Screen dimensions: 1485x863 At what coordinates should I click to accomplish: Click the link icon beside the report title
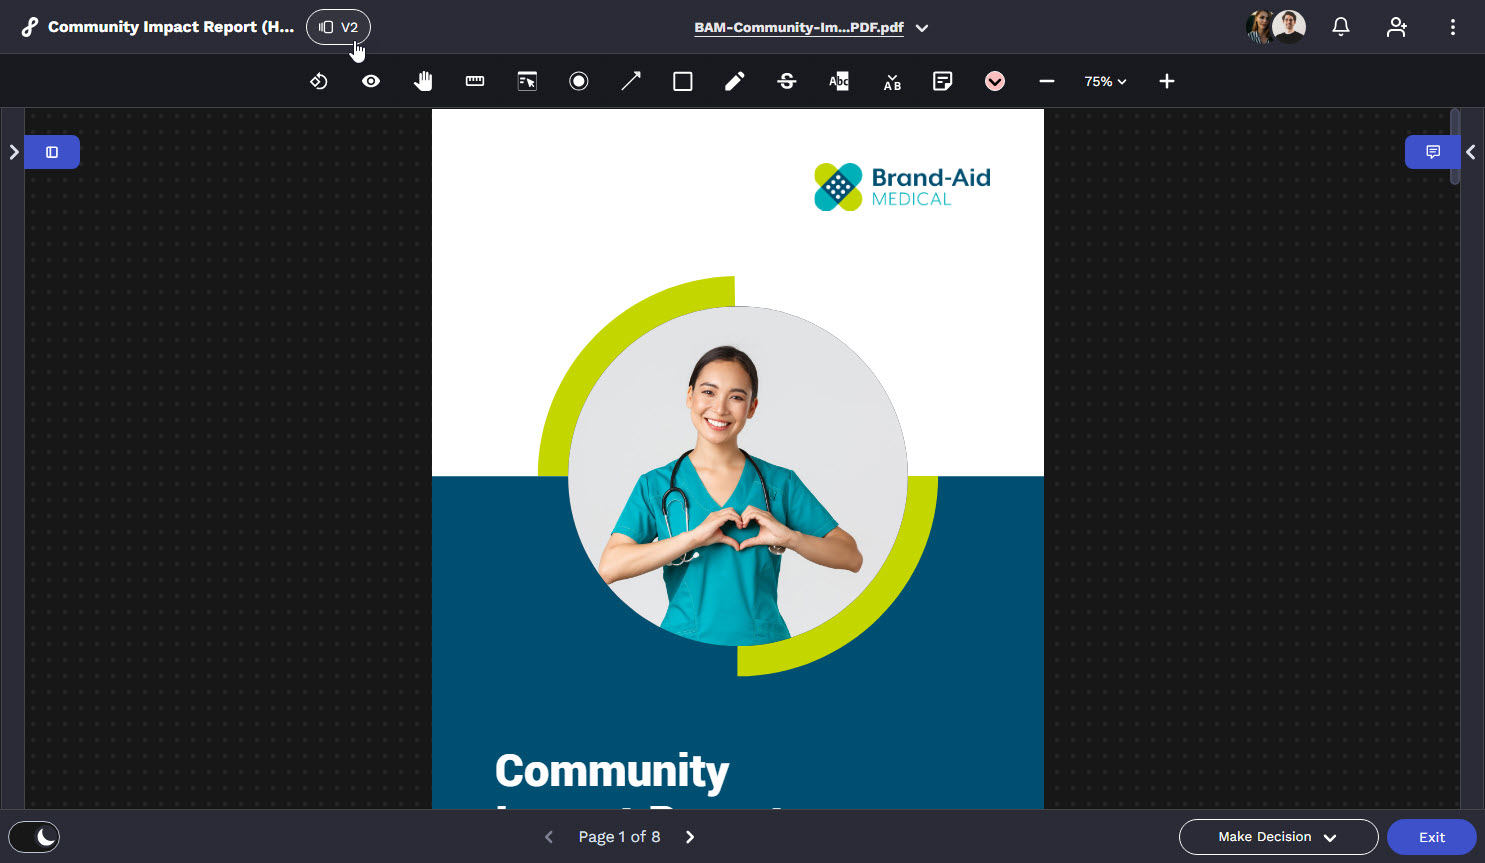click(x=30, y=27)
